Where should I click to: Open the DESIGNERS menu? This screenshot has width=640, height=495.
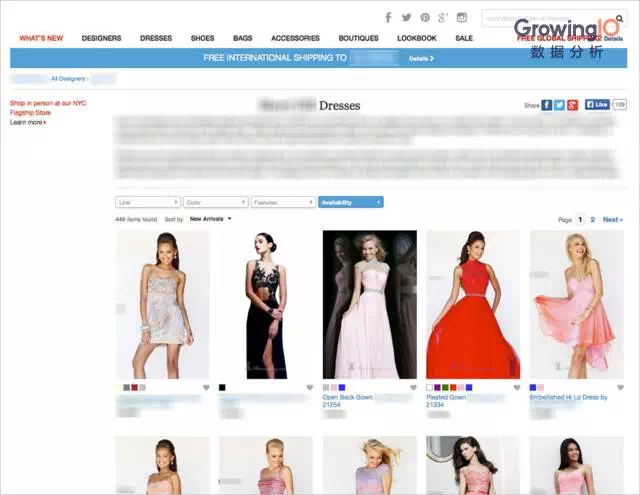click(x=101, y=38)
